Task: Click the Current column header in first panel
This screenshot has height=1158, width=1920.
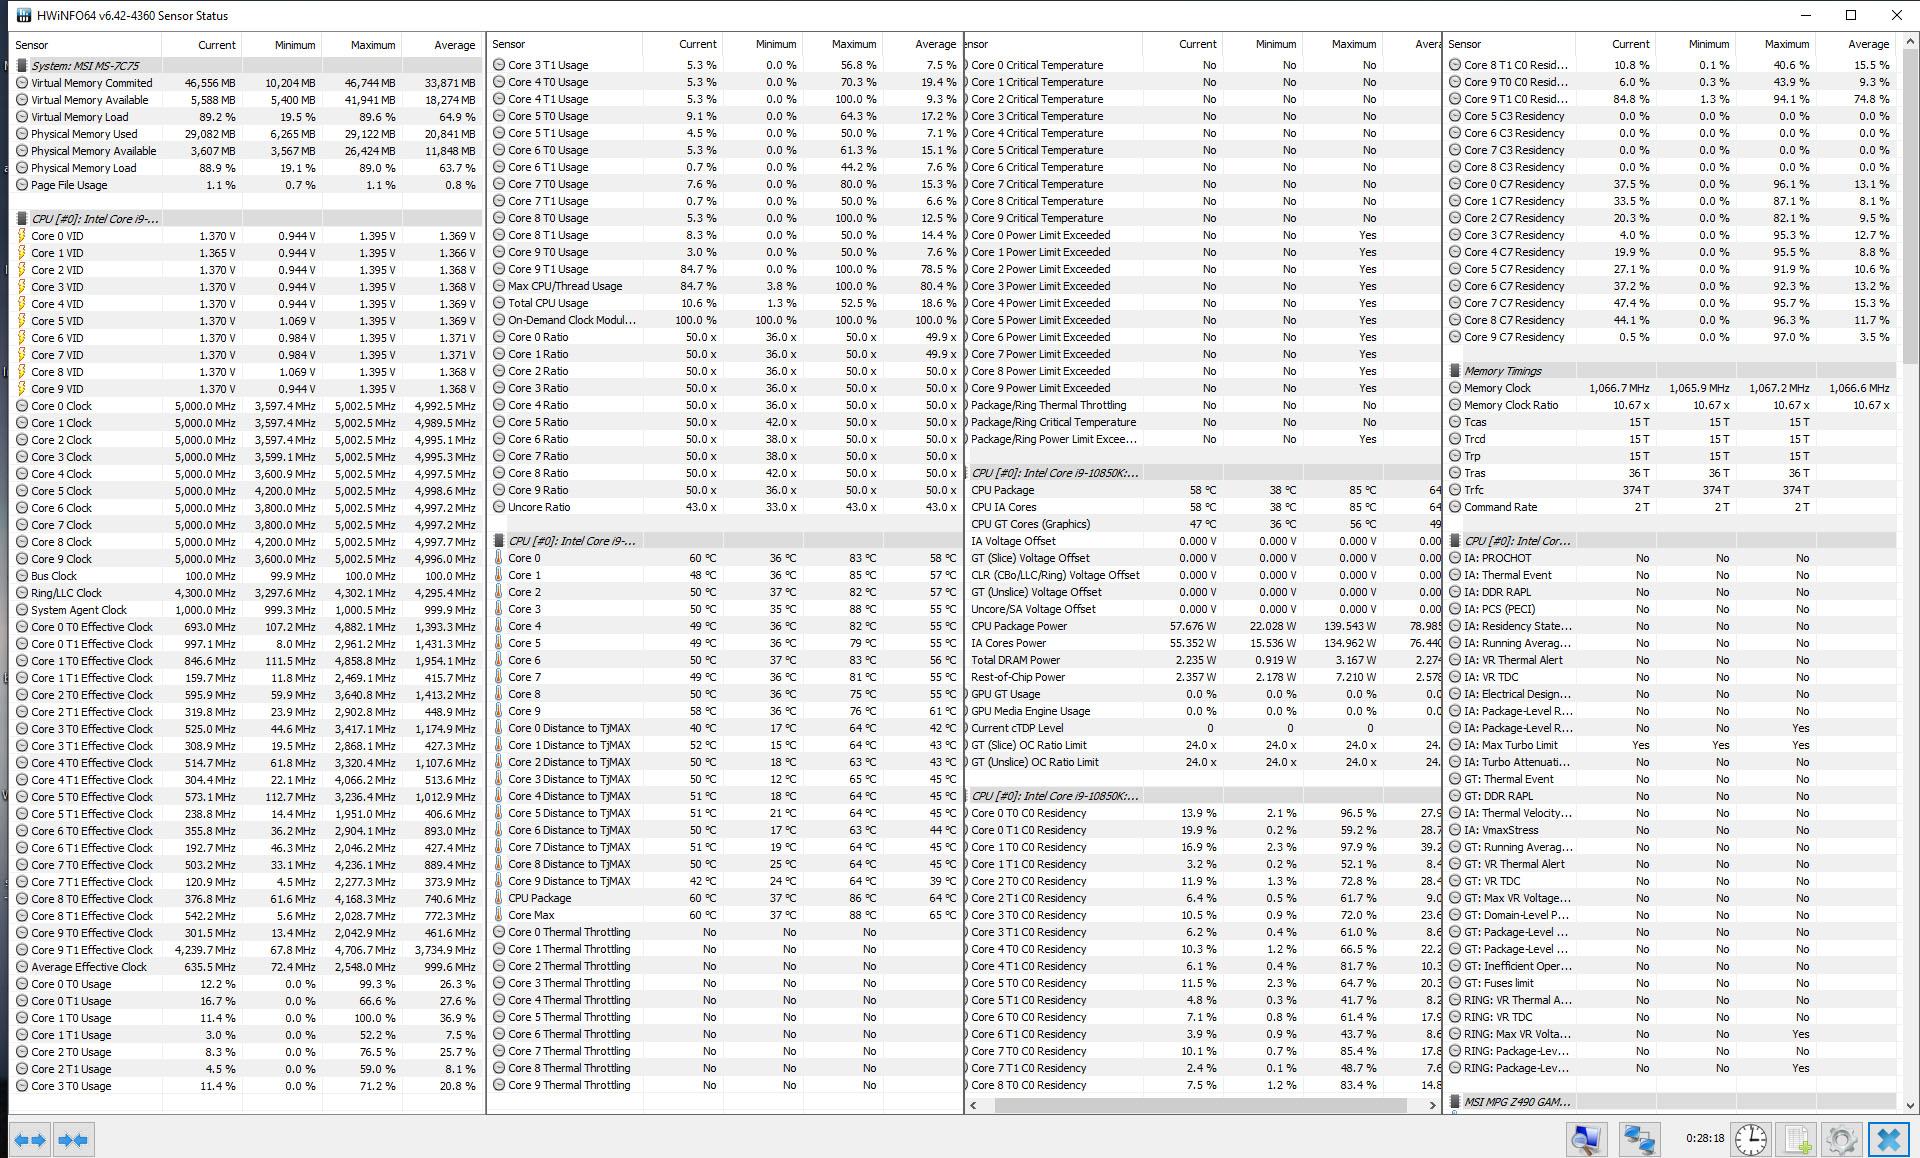Action: [201, 45]
